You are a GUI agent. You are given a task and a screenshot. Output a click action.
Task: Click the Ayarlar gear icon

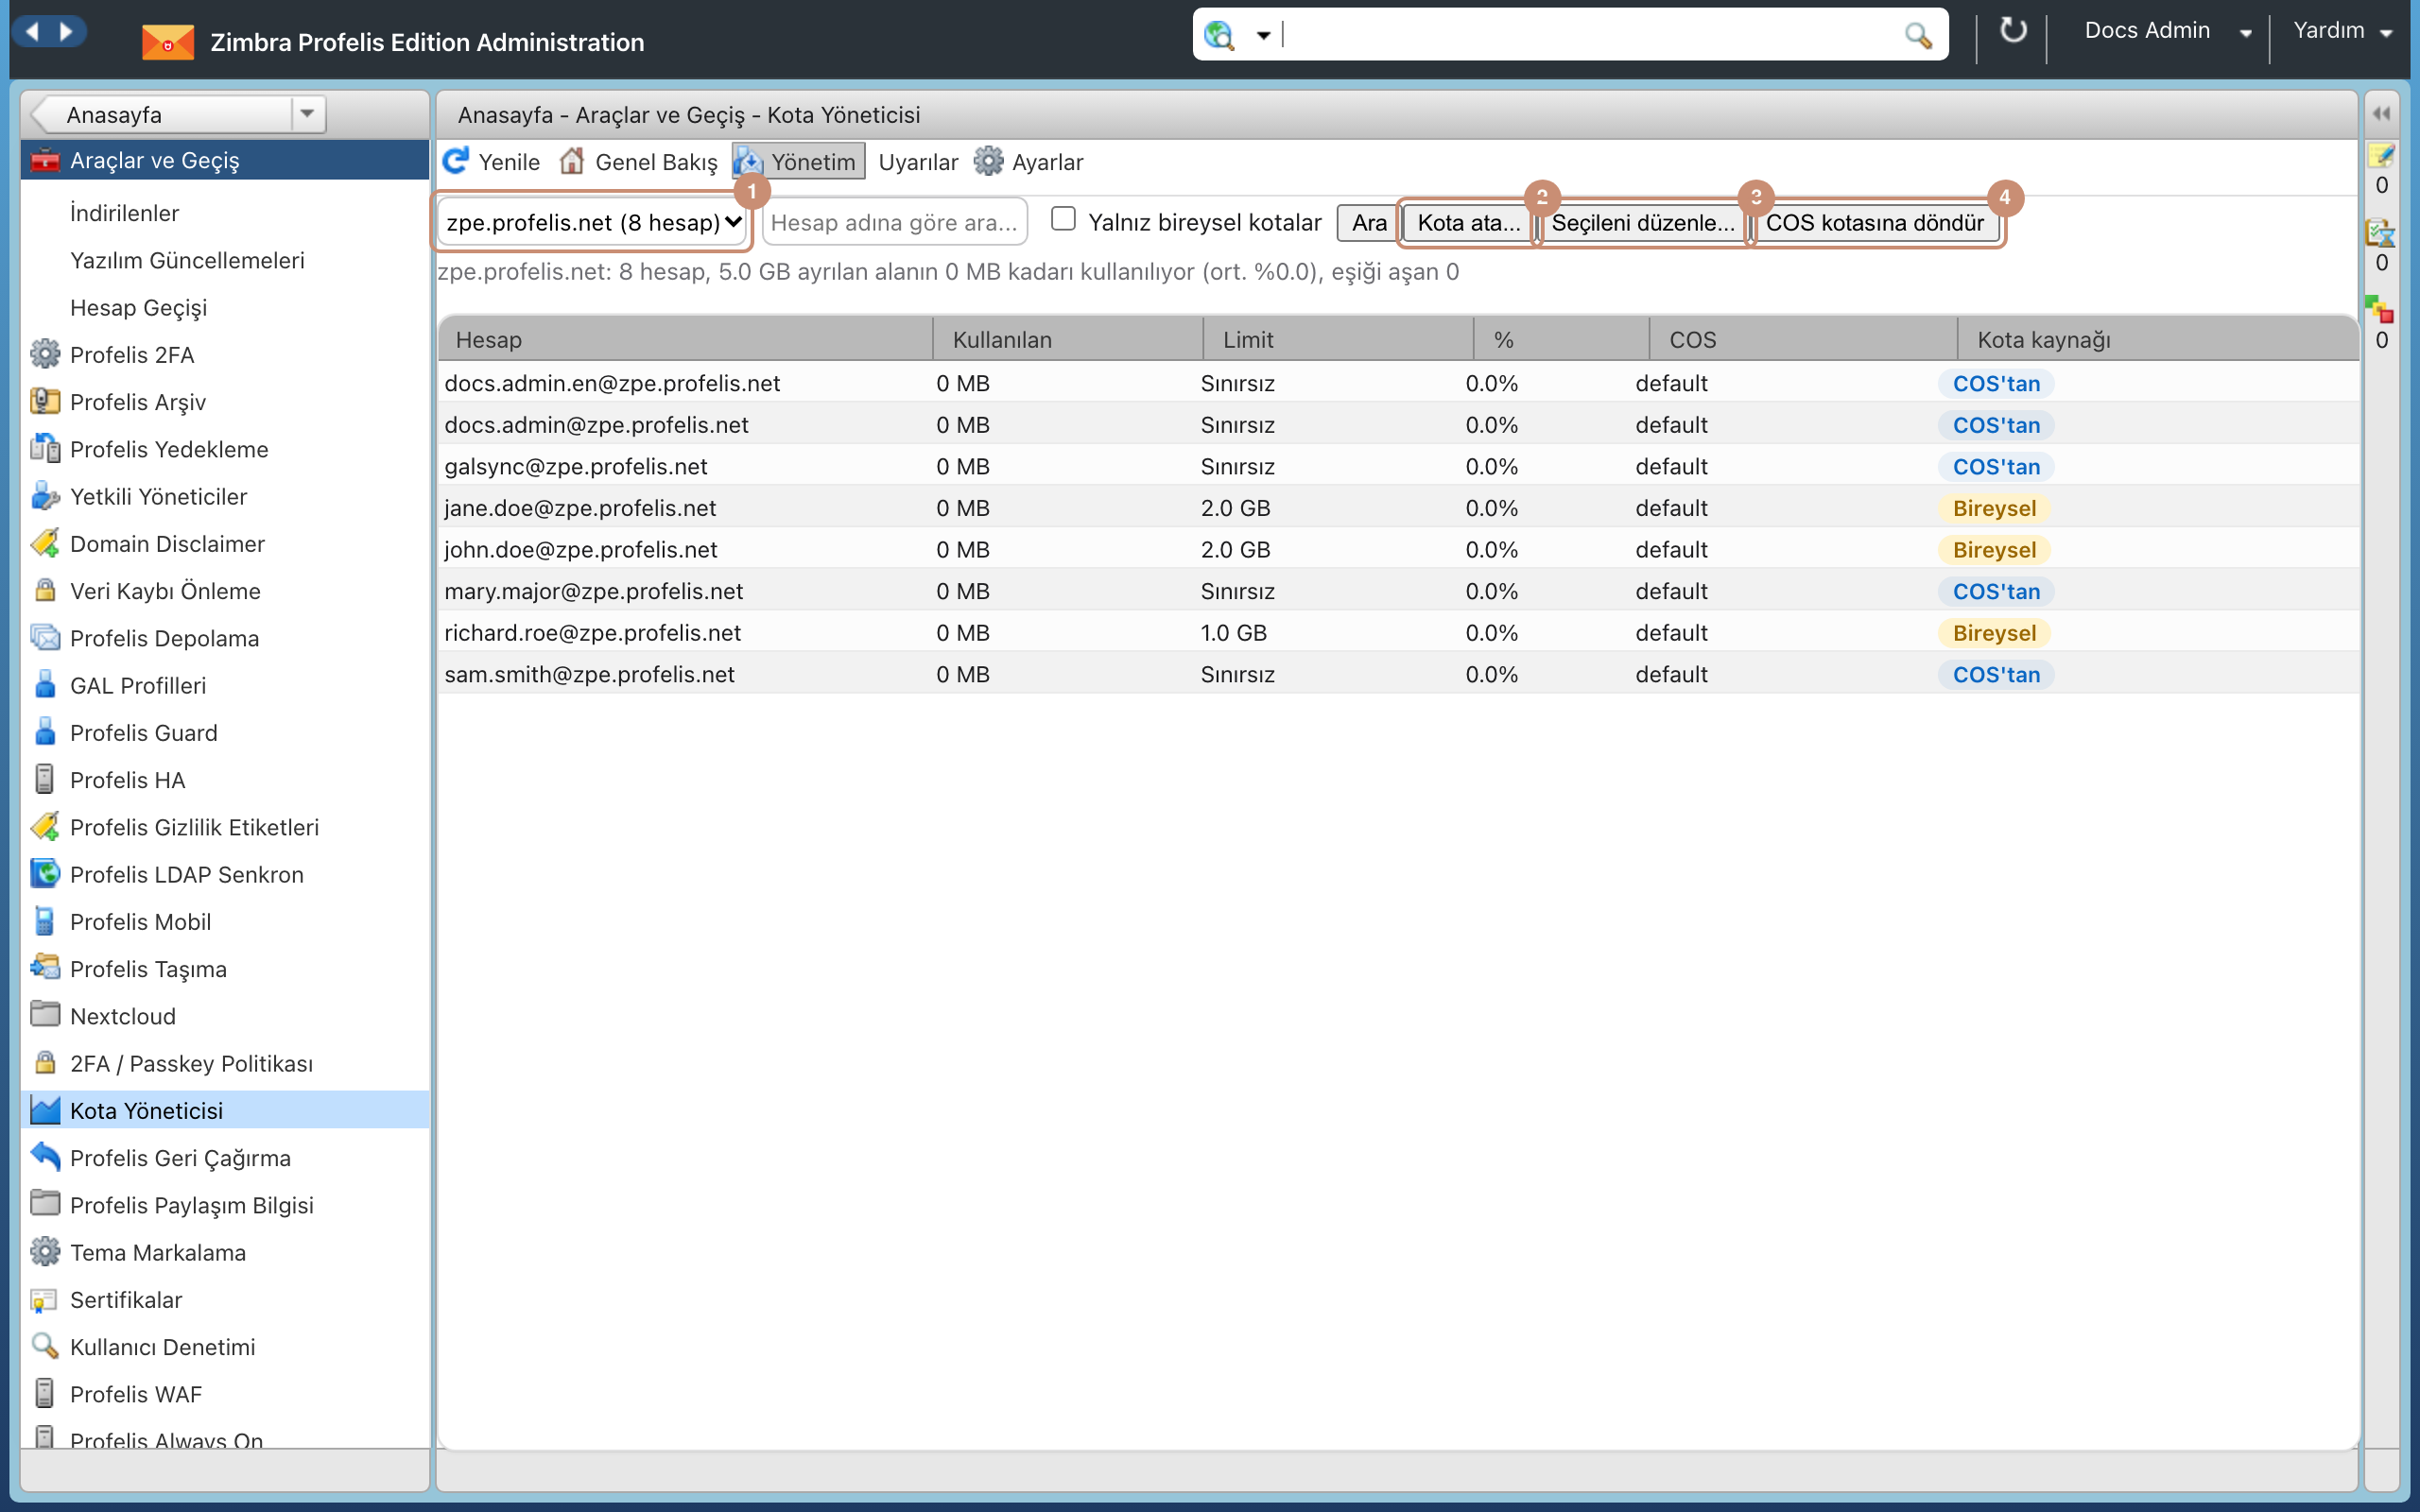[x=988, y=161]
